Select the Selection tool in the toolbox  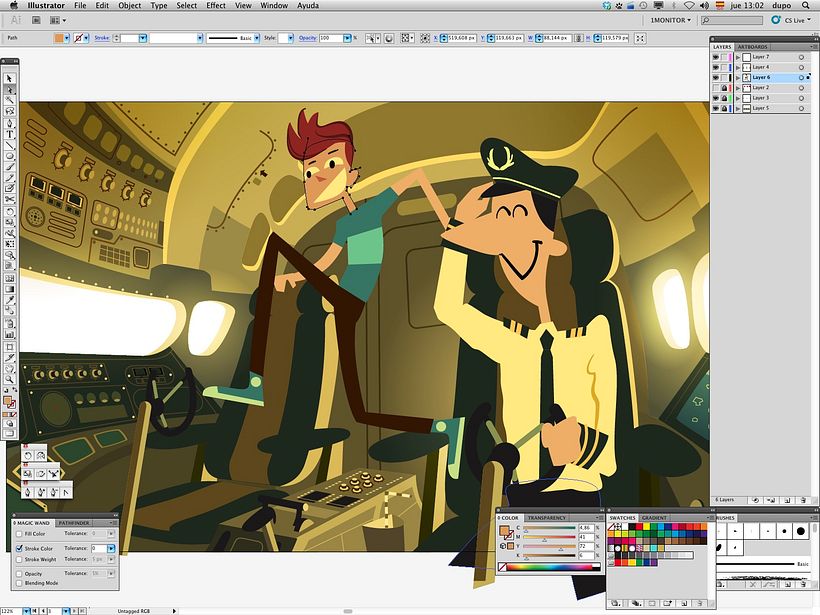[9, 78]
